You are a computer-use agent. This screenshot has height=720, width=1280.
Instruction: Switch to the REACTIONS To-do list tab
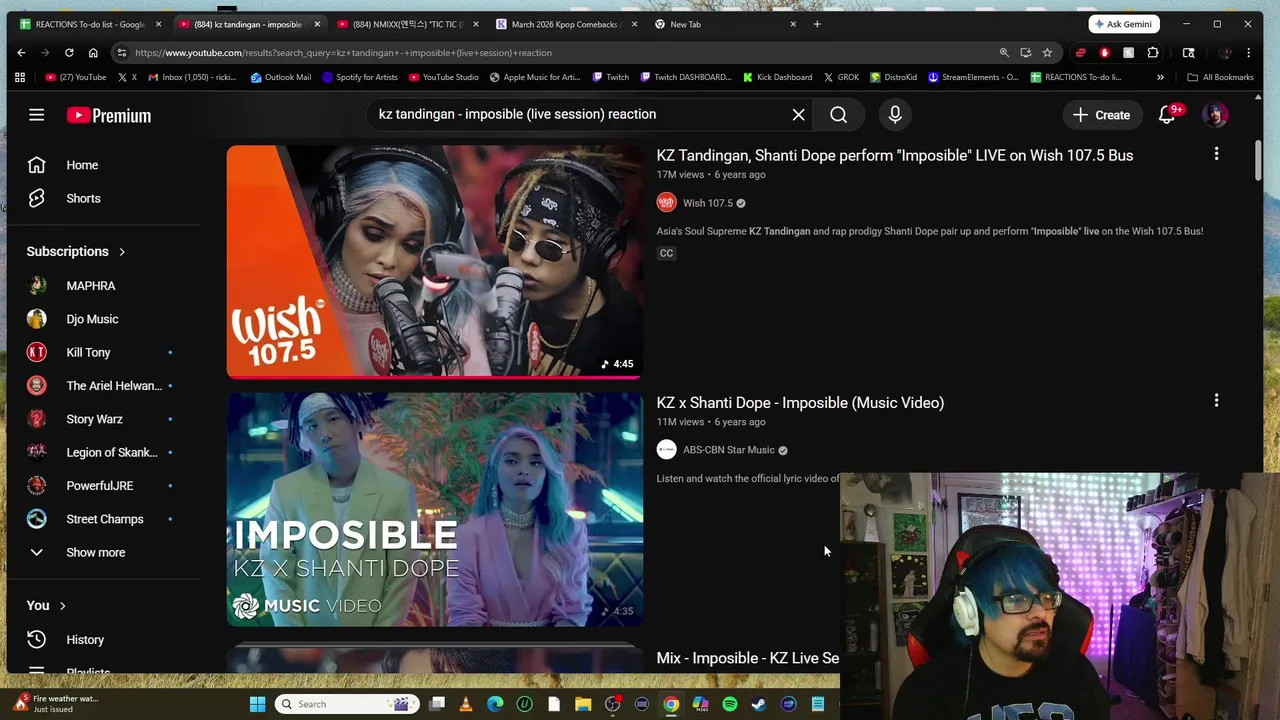(x=89, y=24)
